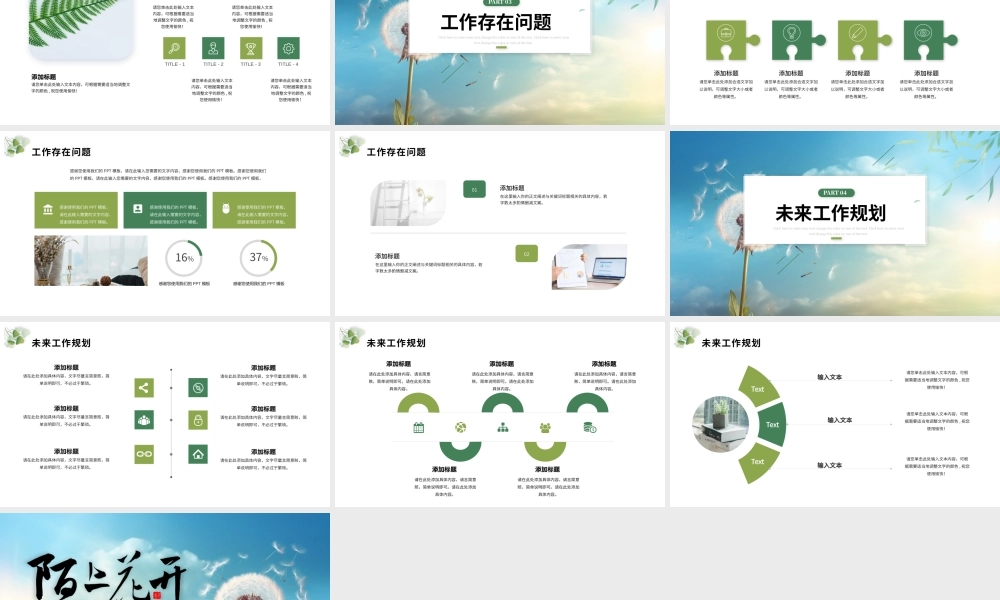1000x600 pixels.
Task: Click the dark green Text segment of the fan chart
Action: (x=772, y=424)
